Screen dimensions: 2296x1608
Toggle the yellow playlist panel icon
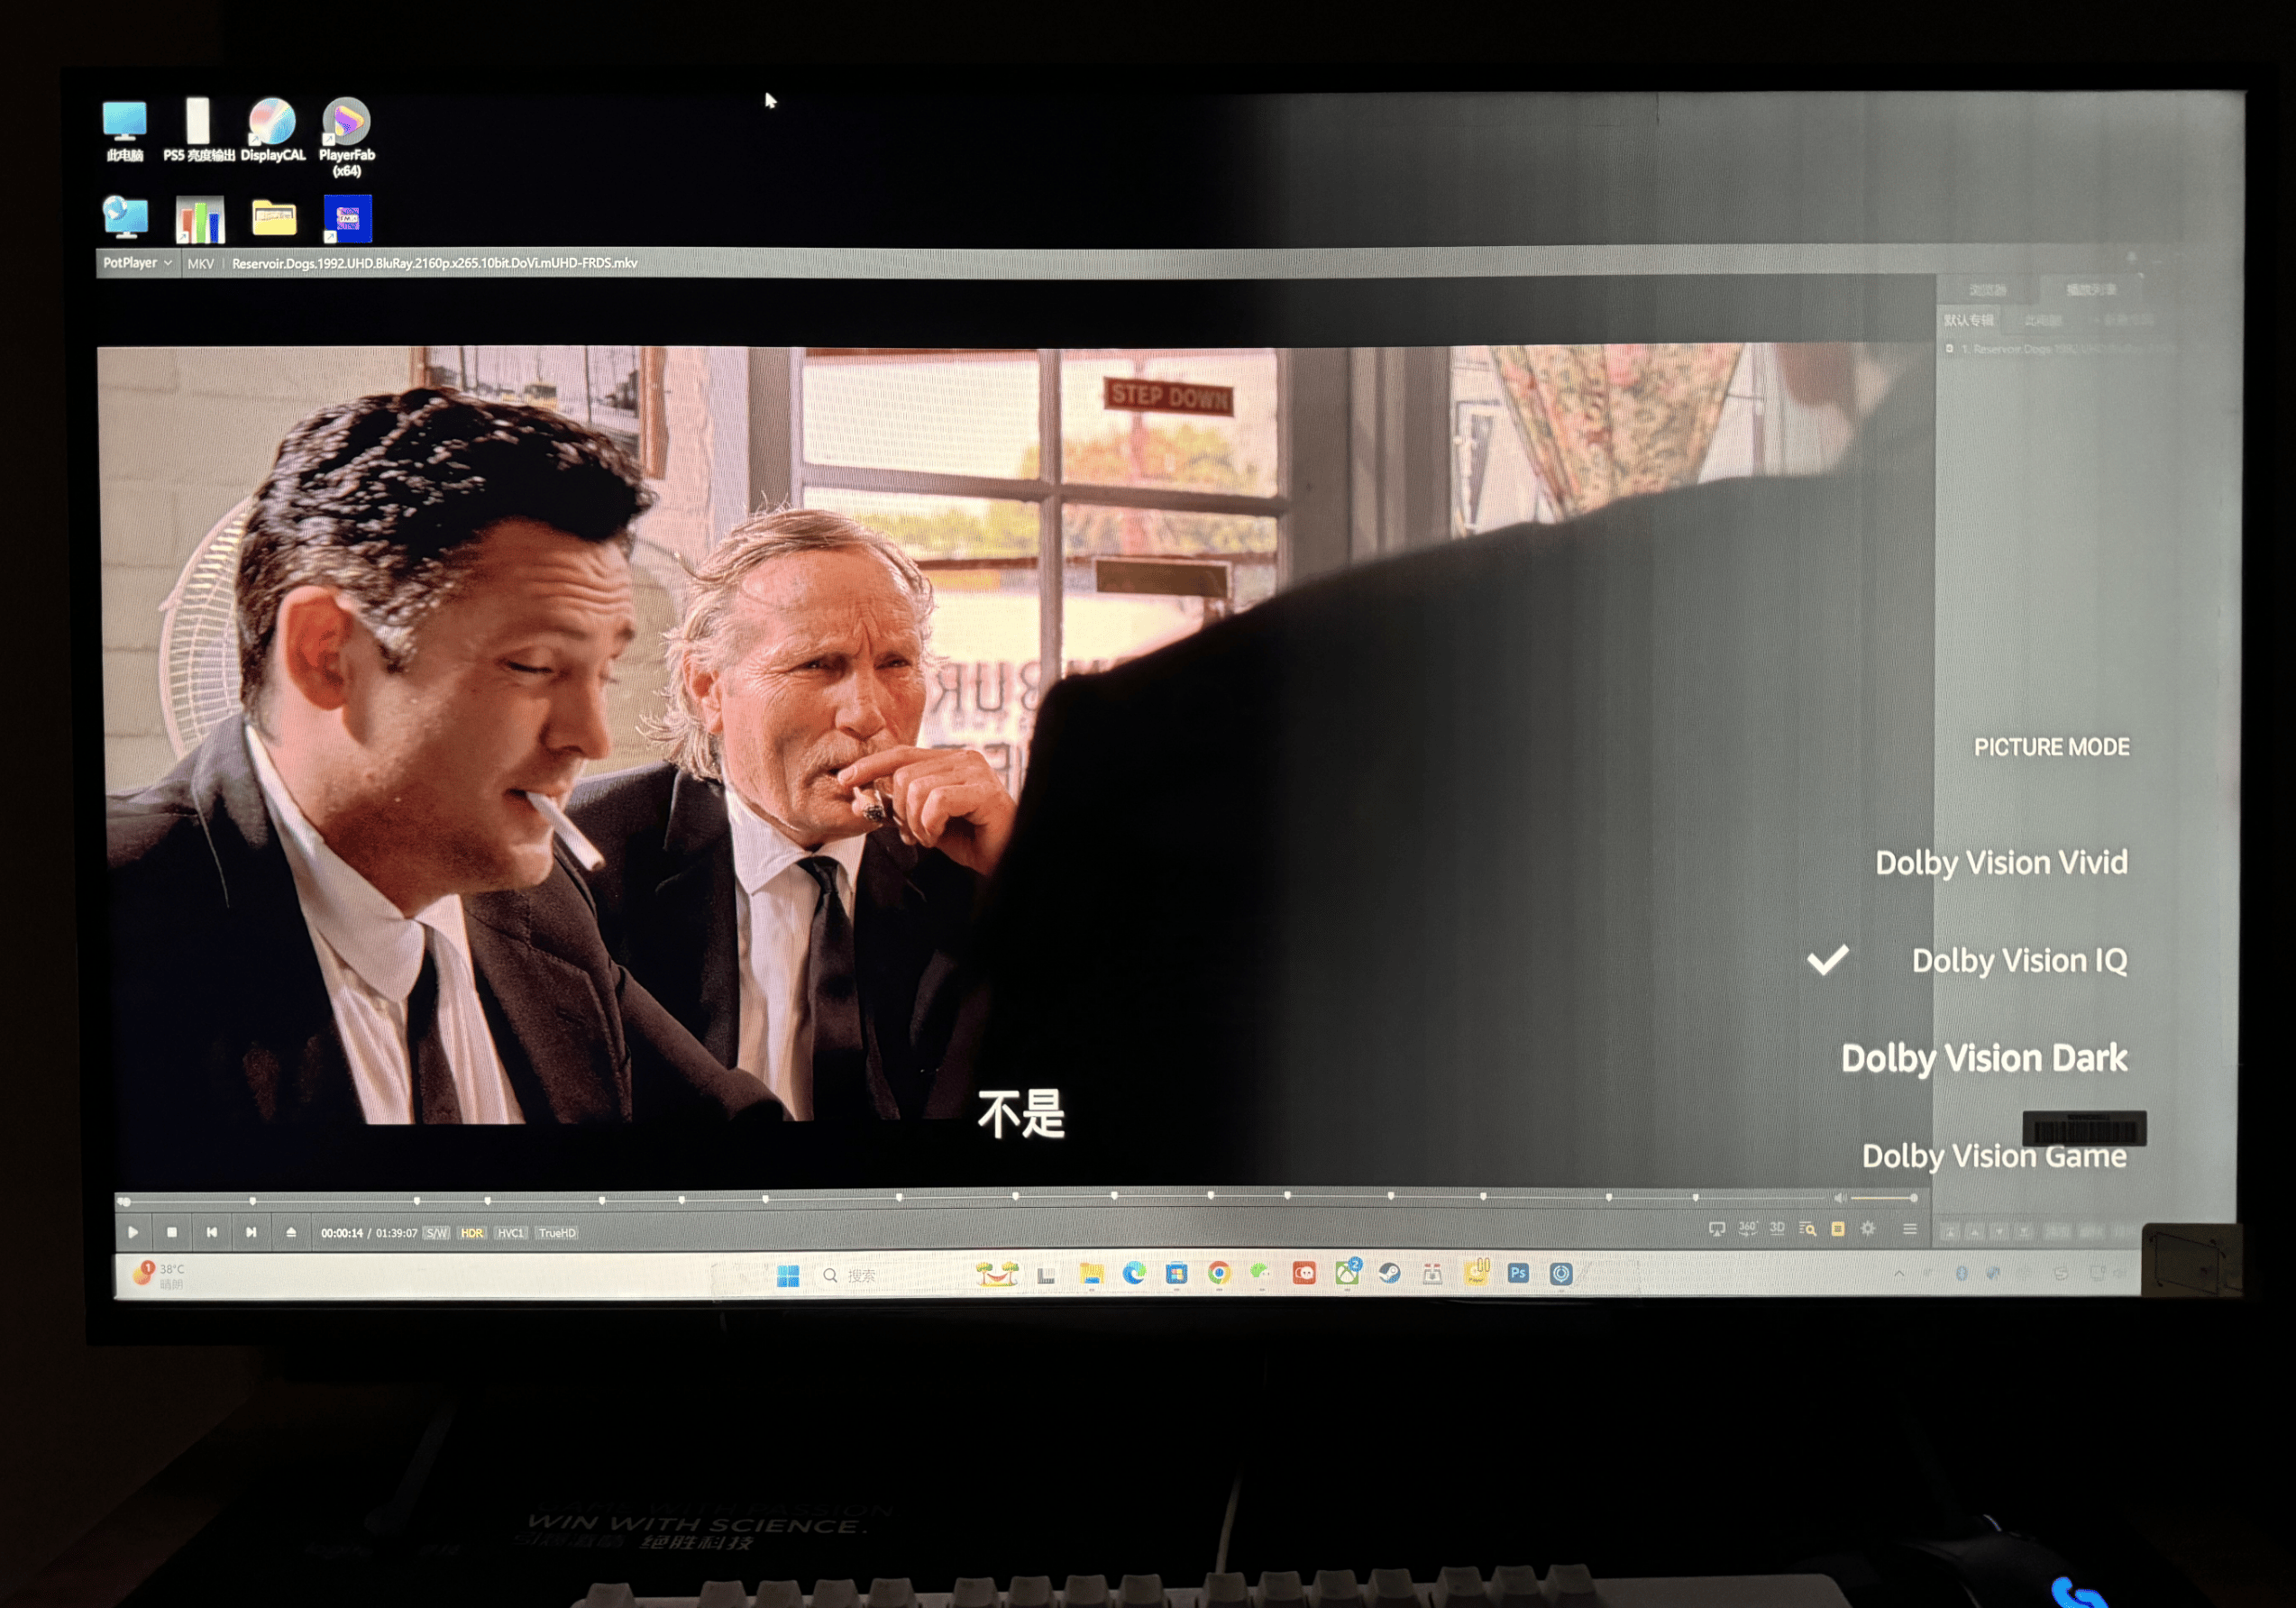tap(1838, 1229)
